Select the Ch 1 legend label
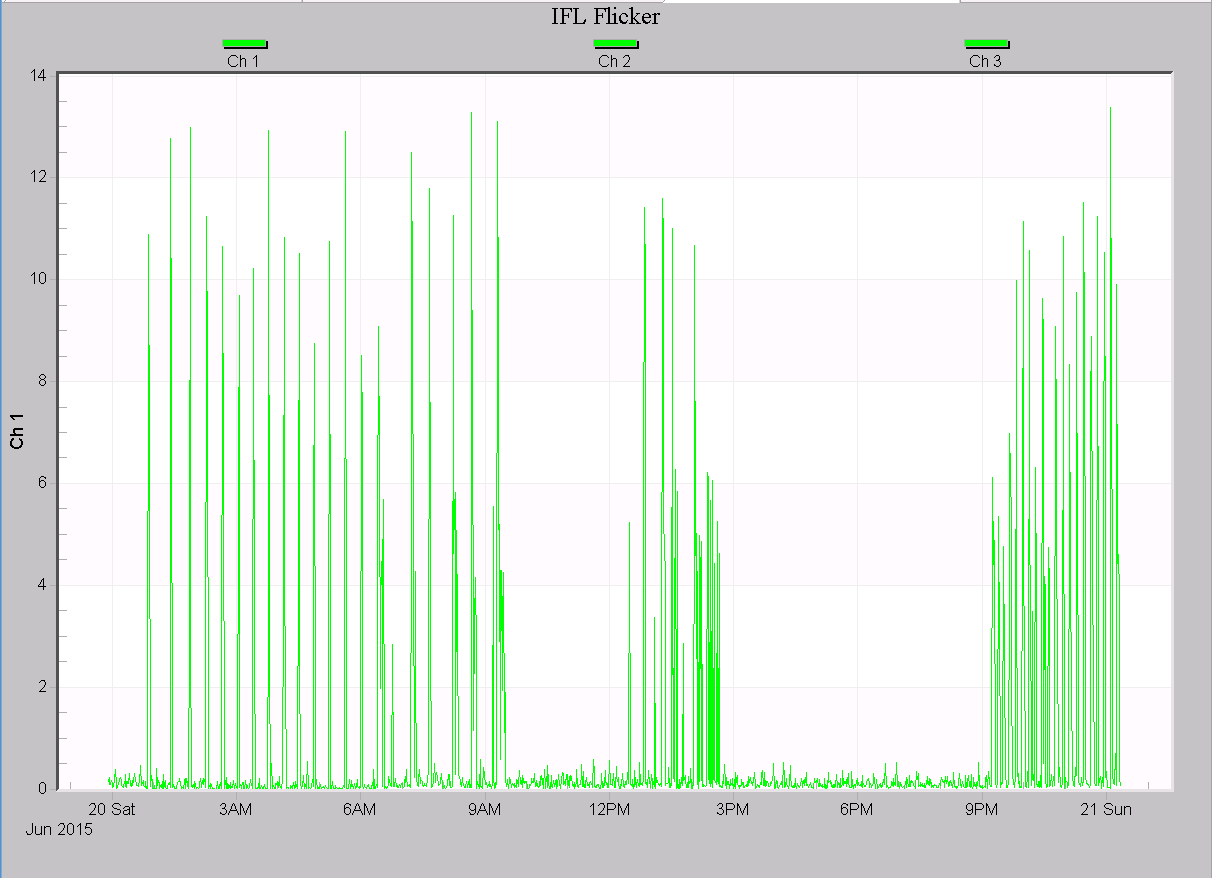This screenshot has height=878, width=1213. pyautogui.click(x=243, y=61)
